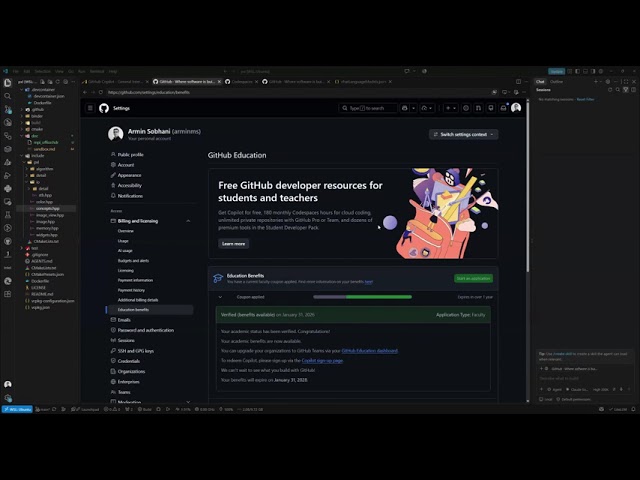640x480 pixels.
Task: Open the Search view in activity bar
Action: pyautogui.click(x=7, y=96)
